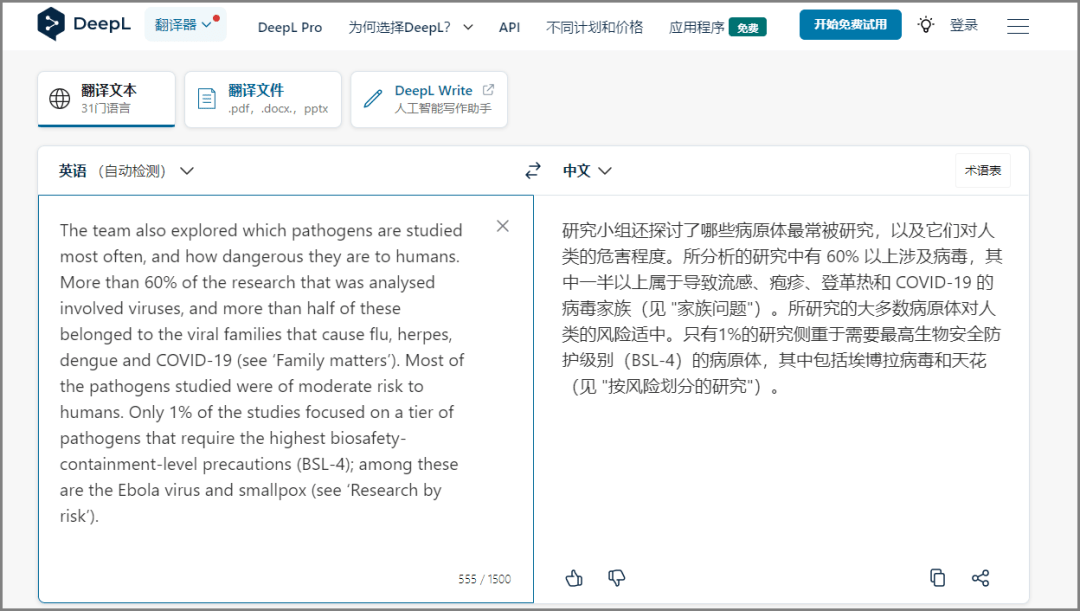Clear the source text with the X
The image size is (1080, 611).
point(502,226)
